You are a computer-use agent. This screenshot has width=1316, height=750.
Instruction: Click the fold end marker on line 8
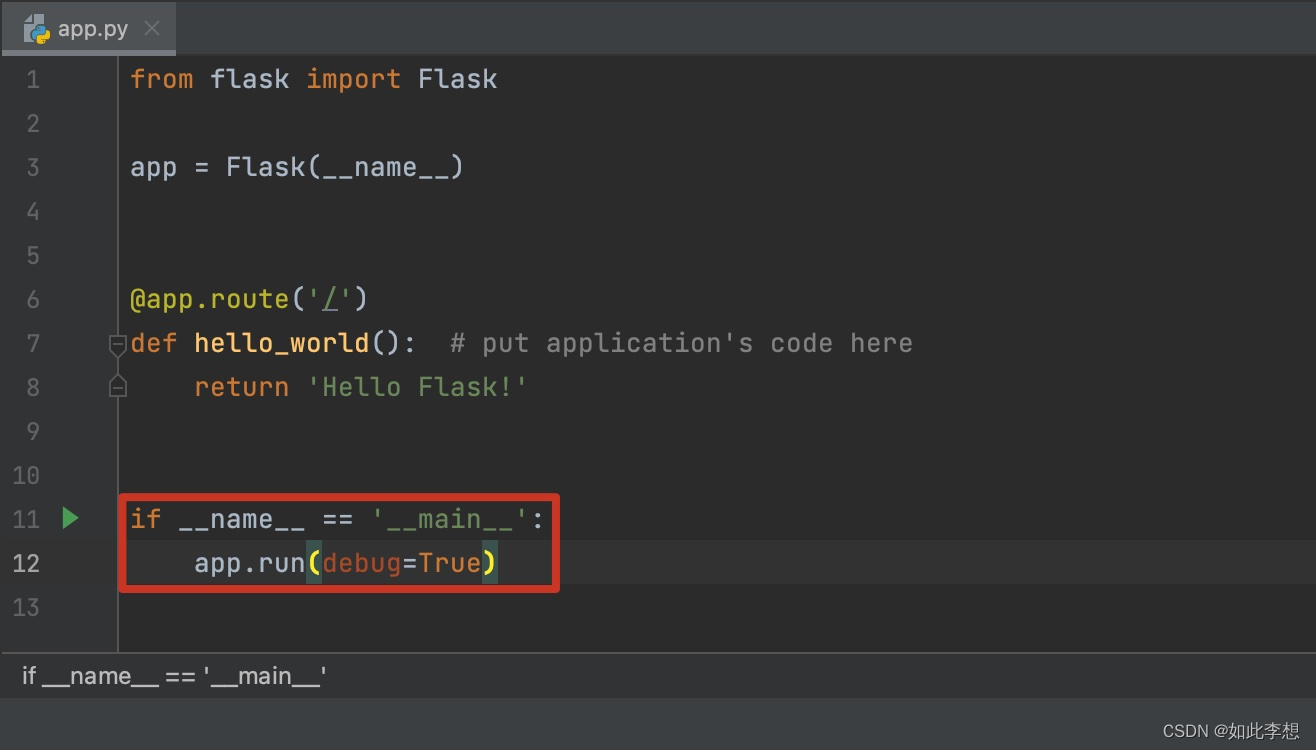click(117, 386)
